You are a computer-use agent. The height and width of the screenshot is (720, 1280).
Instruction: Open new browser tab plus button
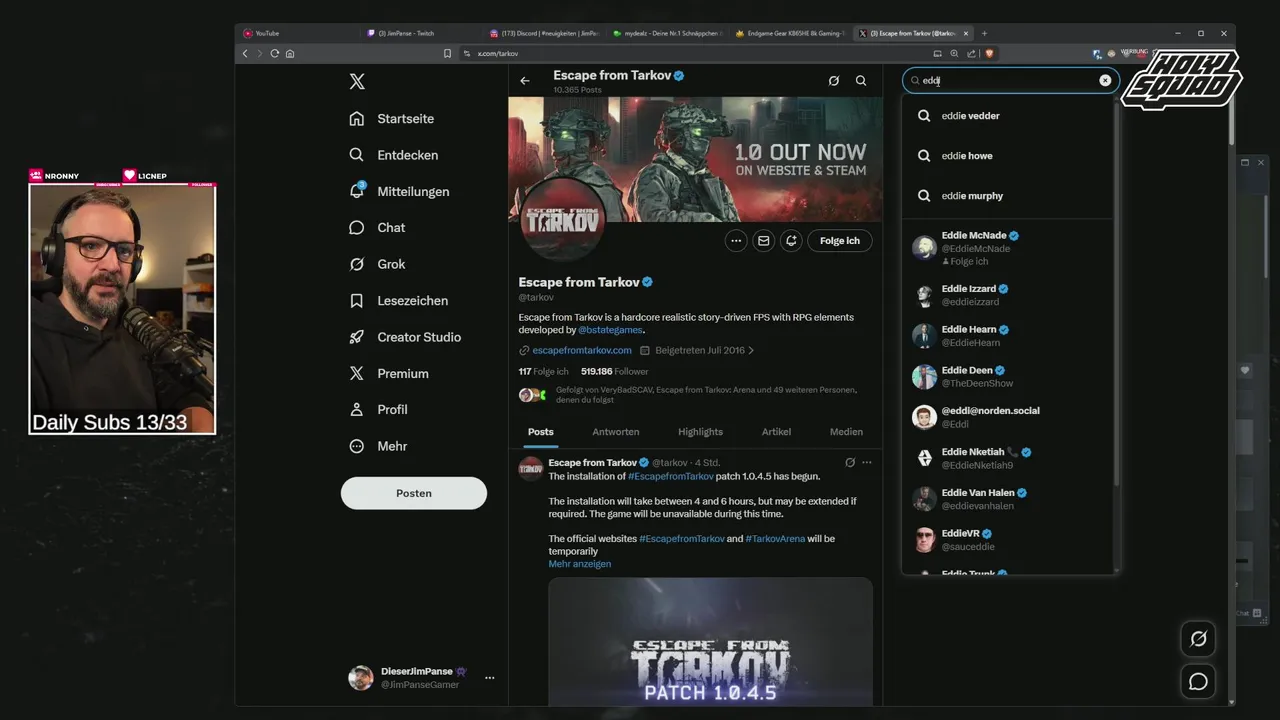click(984, 33)
